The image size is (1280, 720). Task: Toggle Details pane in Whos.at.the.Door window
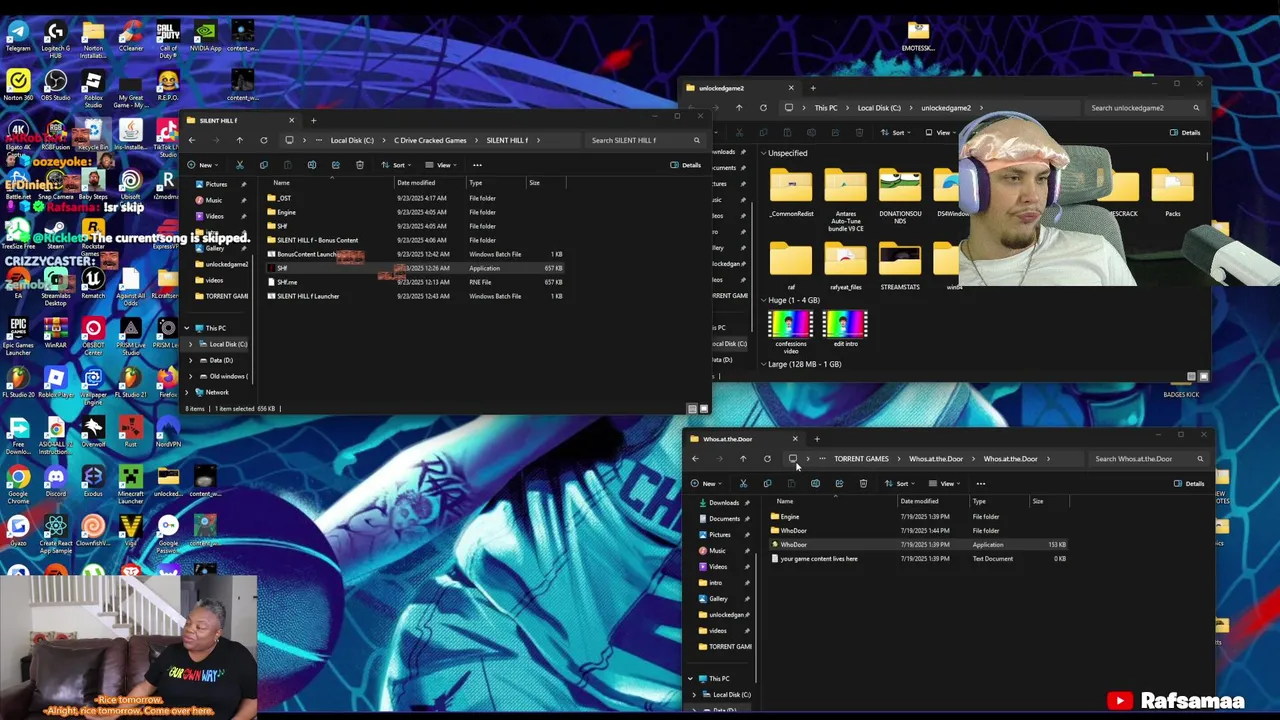[x=1189, y=484]
